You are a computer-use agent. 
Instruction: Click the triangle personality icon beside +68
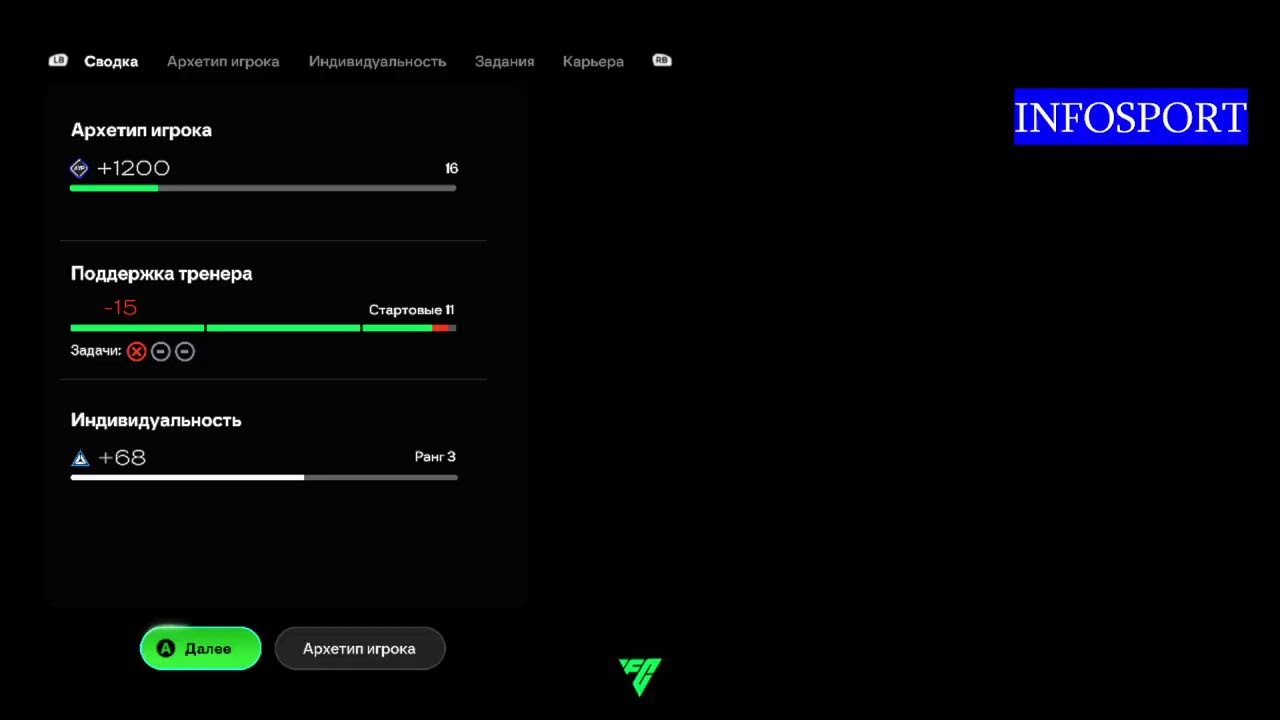click(80, 458)
